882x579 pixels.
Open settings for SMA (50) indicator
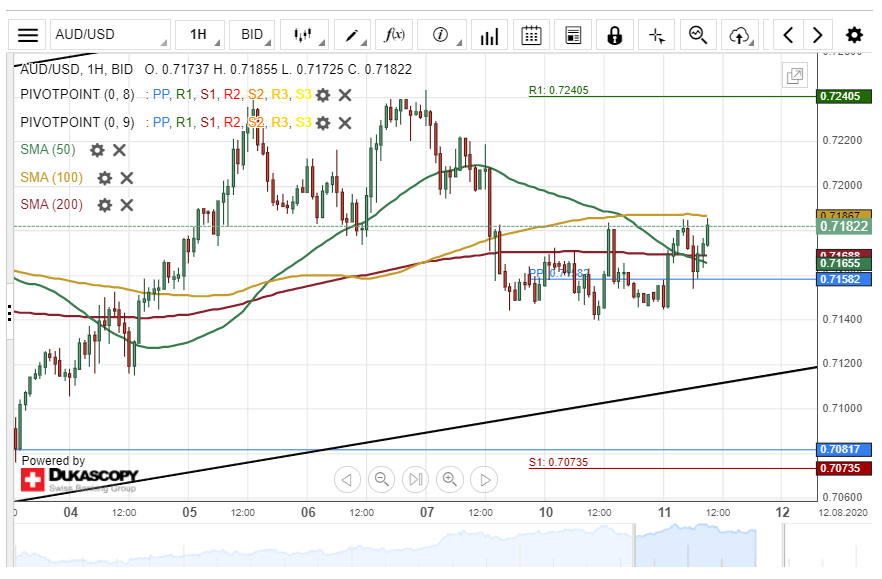[x=97, y=150]
